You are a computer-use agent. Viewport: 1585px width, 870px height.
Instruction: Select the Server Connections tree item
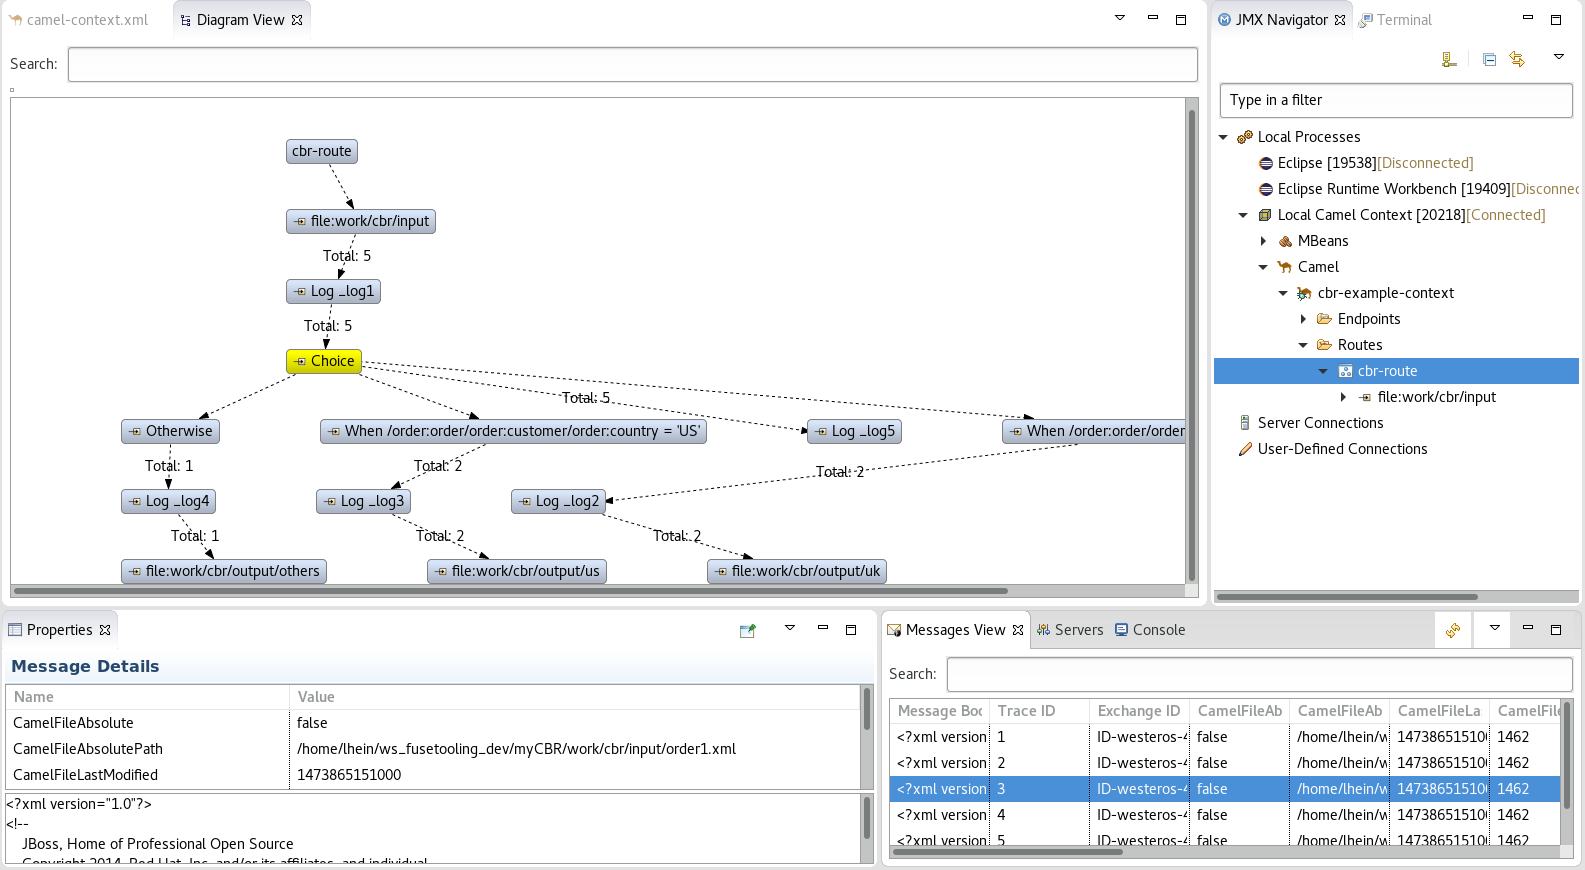point(1320,423)
